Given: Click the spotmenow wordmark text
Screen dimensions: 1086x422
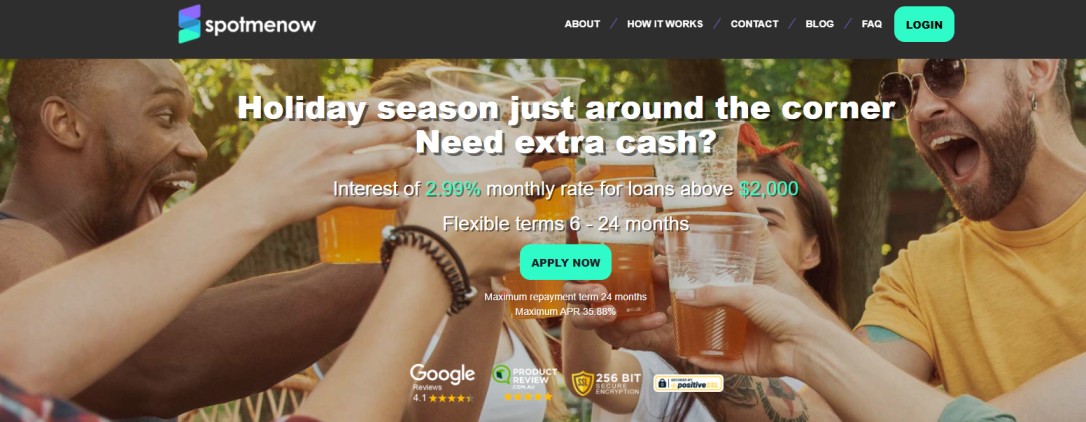Looking at the screenshot, I should [x=260, y=26].
